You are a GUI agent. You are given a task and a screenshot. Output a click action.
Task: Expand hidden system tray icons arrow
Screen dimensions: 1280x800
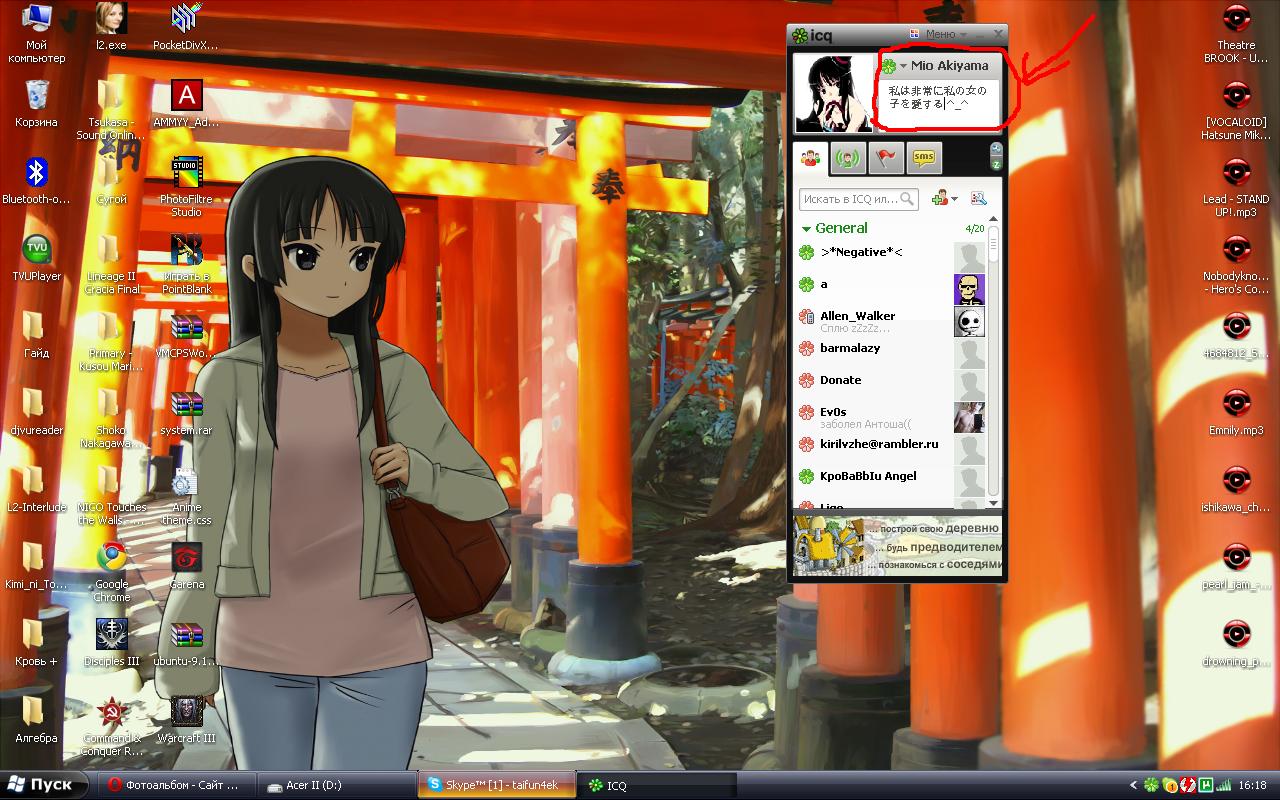click(1133, 786)
